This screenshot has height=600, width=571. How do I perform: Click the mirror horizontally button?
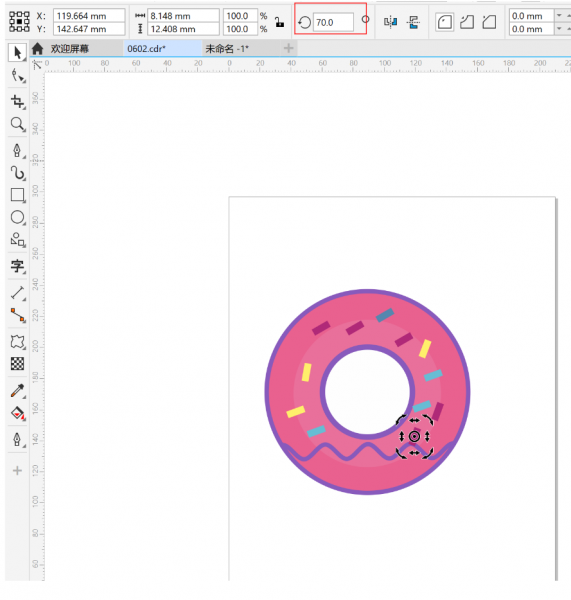(x=390, y=22)
